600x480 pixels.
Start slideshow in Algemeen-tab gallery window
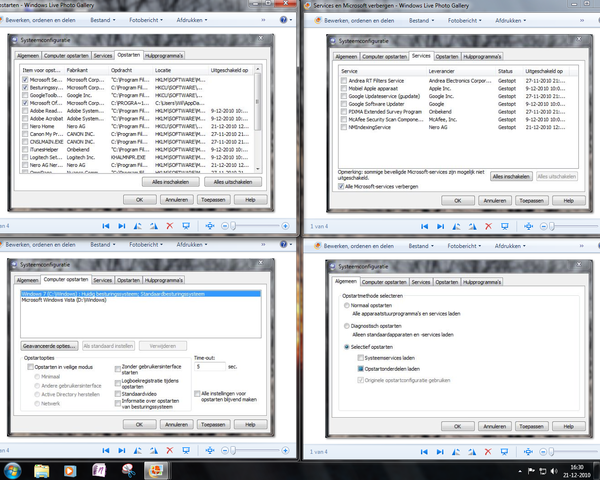pyautogui.click(x=504, y=452)
